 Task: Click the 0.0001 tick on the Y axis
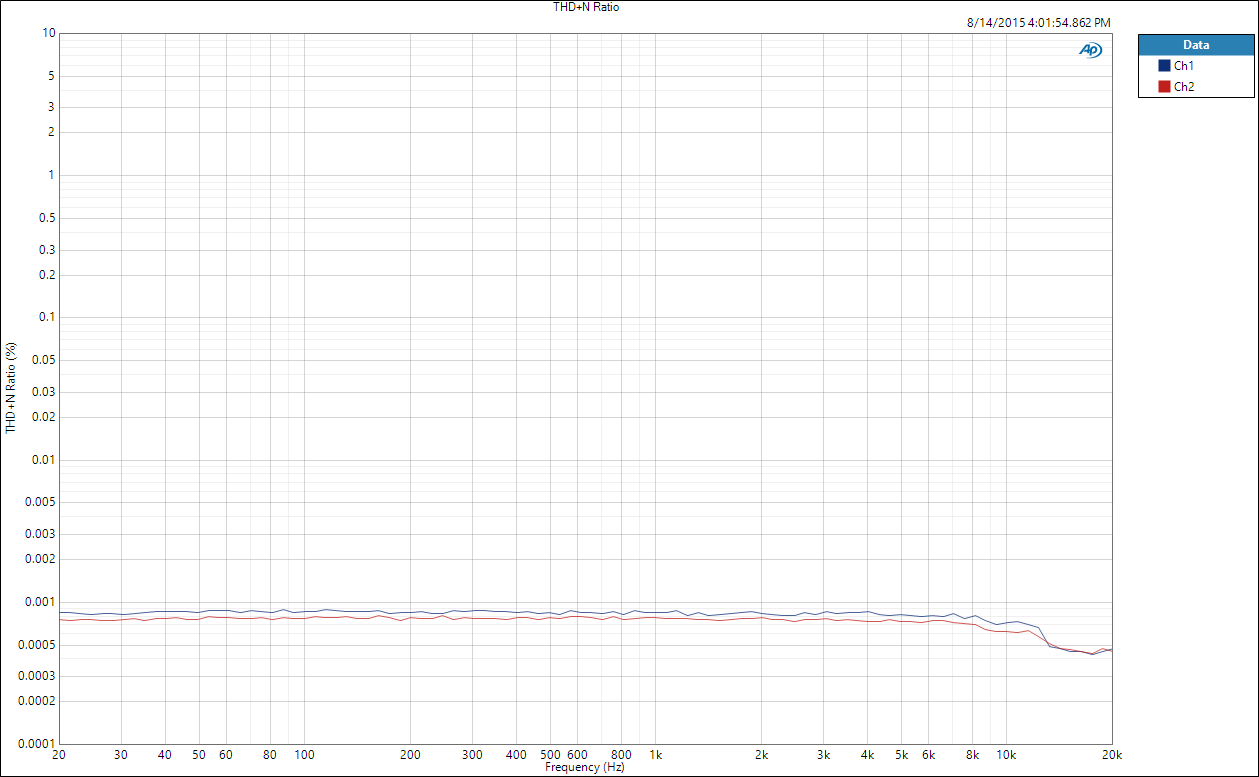[x=37, y=744]
